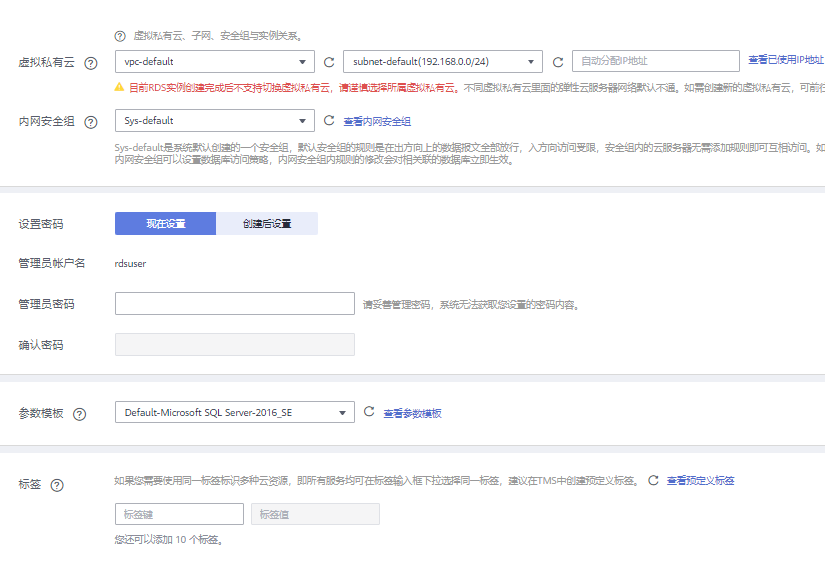Select the 现在设置 password option
The height and width of the screenshot is (565, 825).
[x=165, y=224]
